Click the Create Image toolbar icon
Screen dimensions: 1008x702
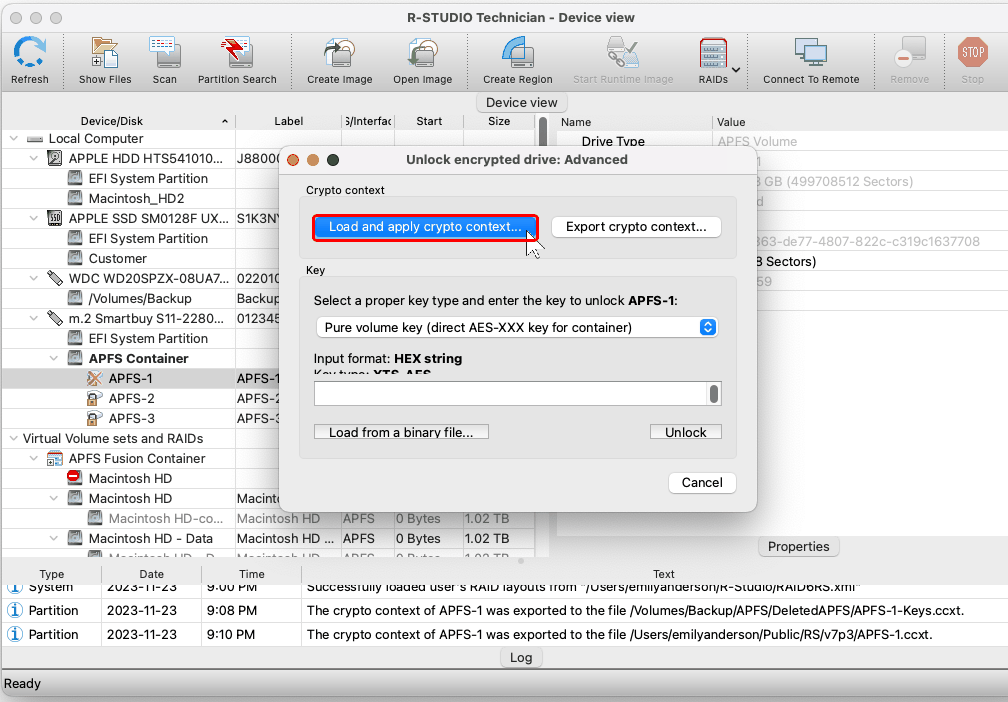pyautogui.click(x=339, y=53)
